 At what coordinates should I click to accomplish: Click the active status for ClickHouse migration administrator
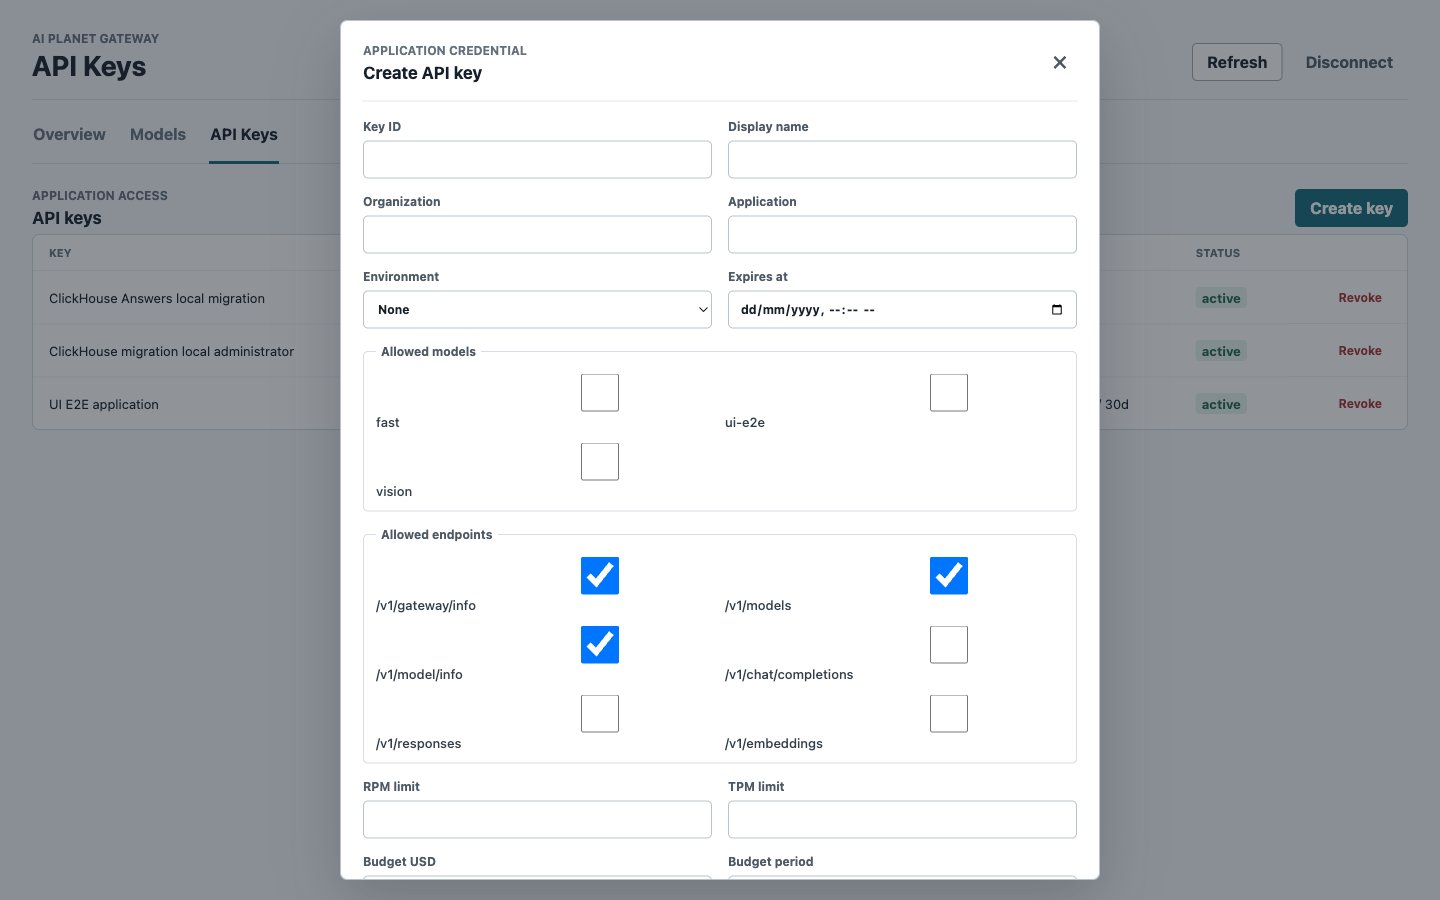pos(1221,351)
